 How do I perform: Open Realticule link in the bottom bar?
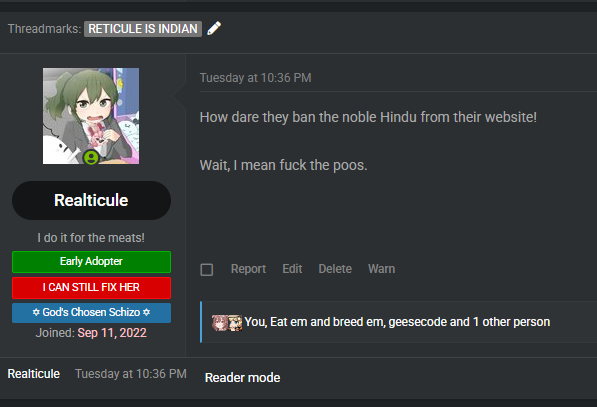pos(34,374)
